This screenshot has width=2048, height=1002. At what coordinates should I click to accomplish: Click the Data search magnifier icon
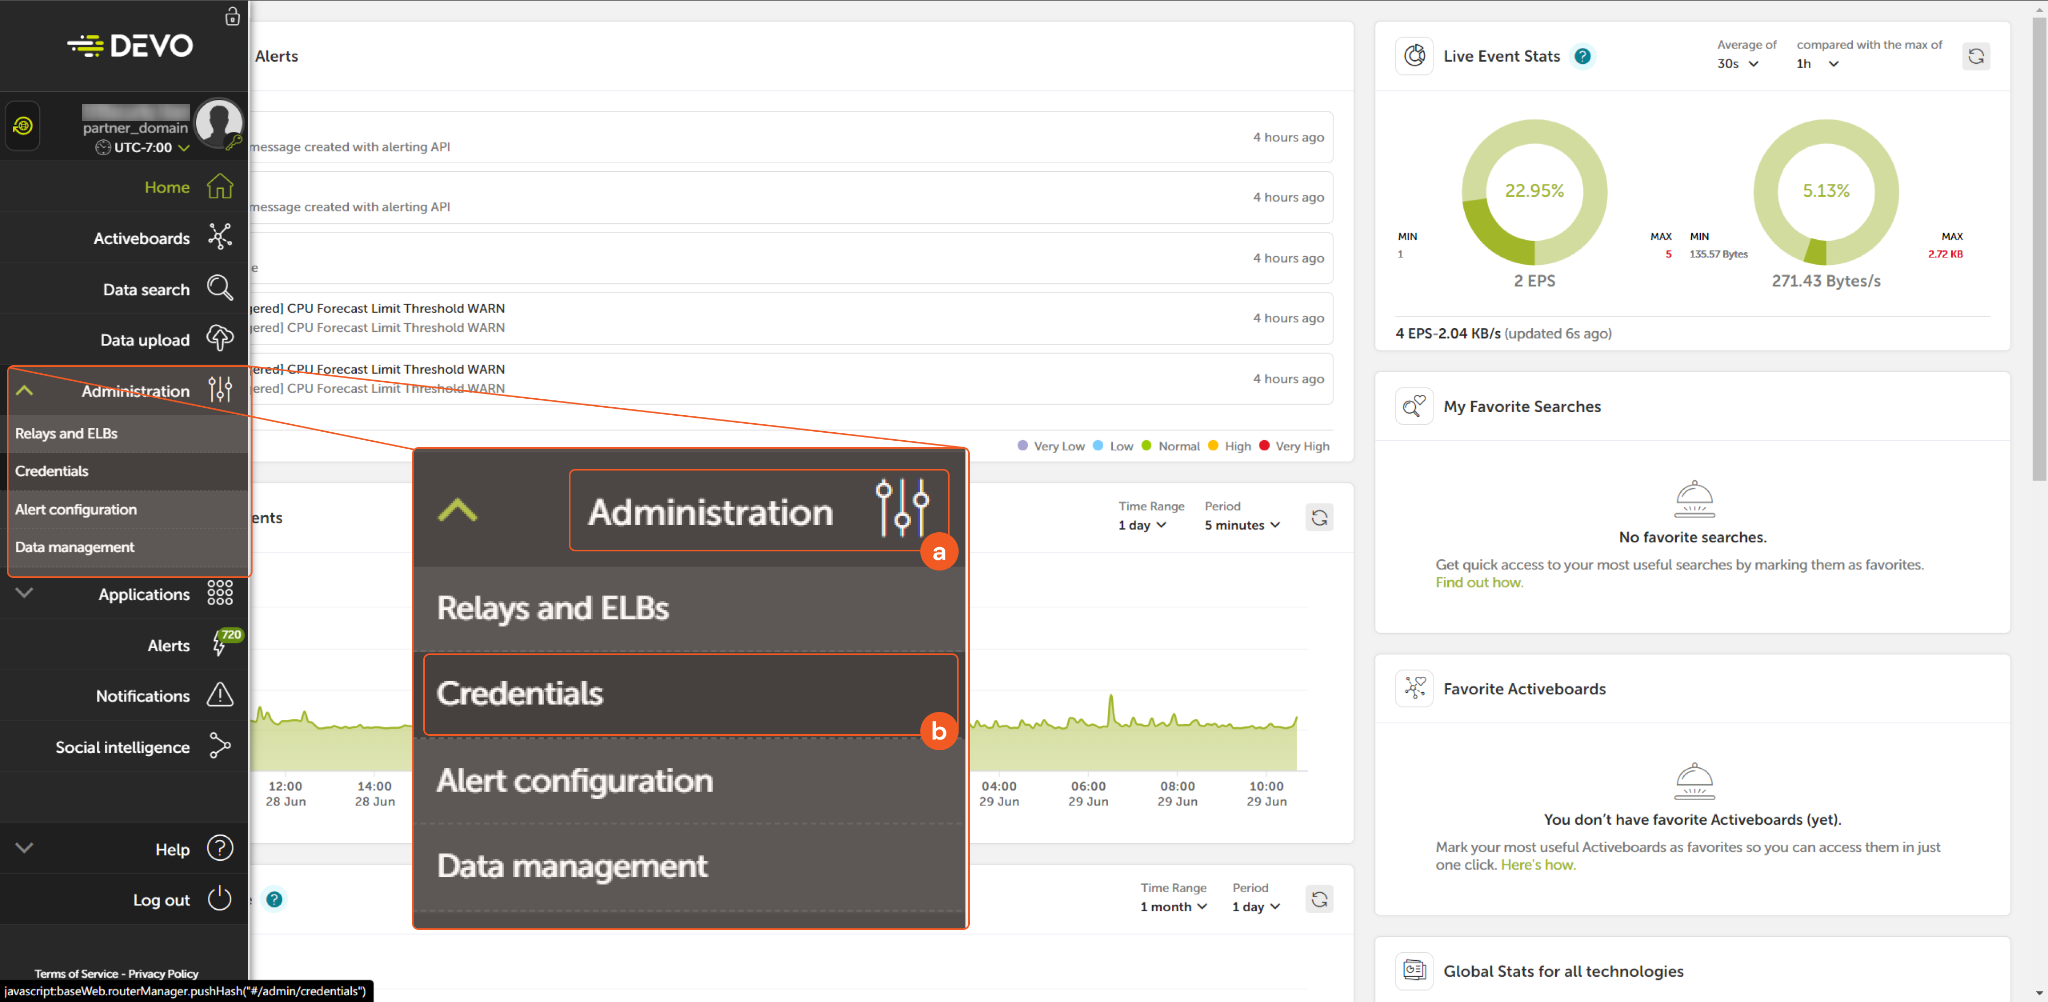click(220, 288)
